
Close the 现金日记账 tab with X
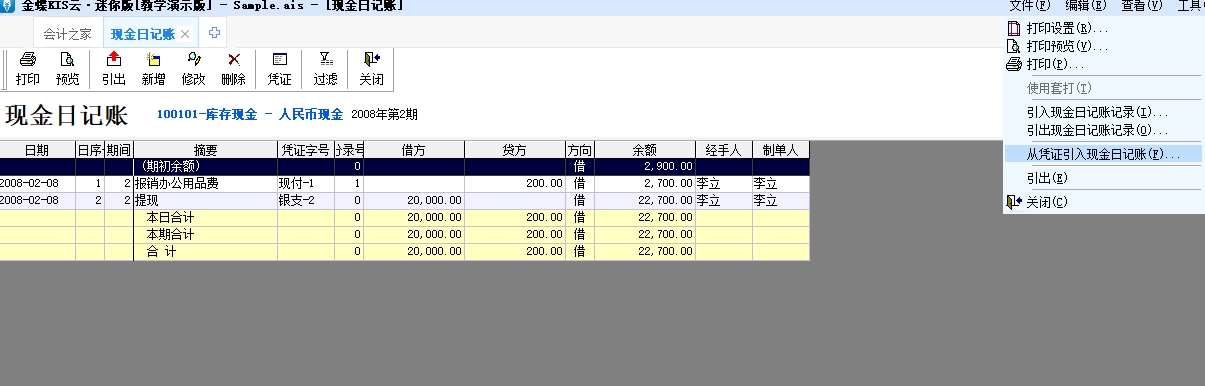coord(185,34)
